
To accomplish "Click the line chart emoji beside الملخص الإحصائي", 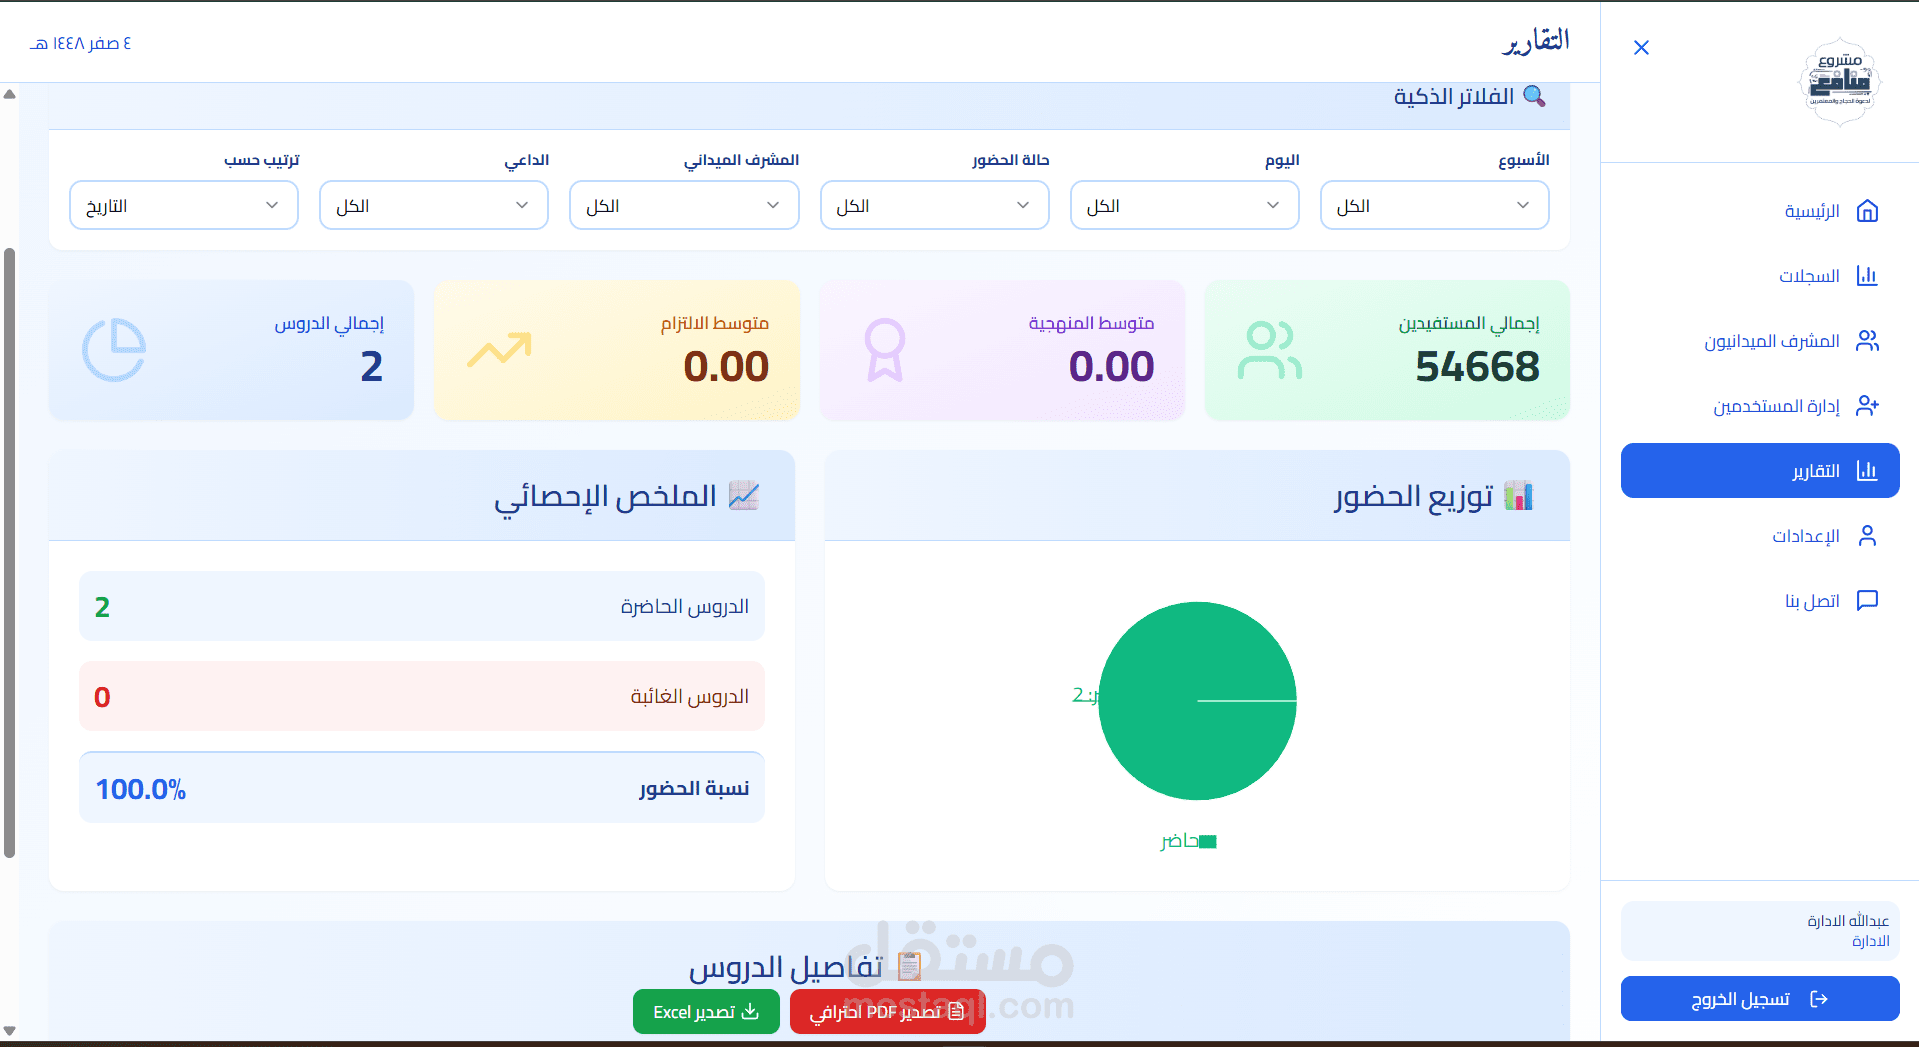I will [744, 496].
